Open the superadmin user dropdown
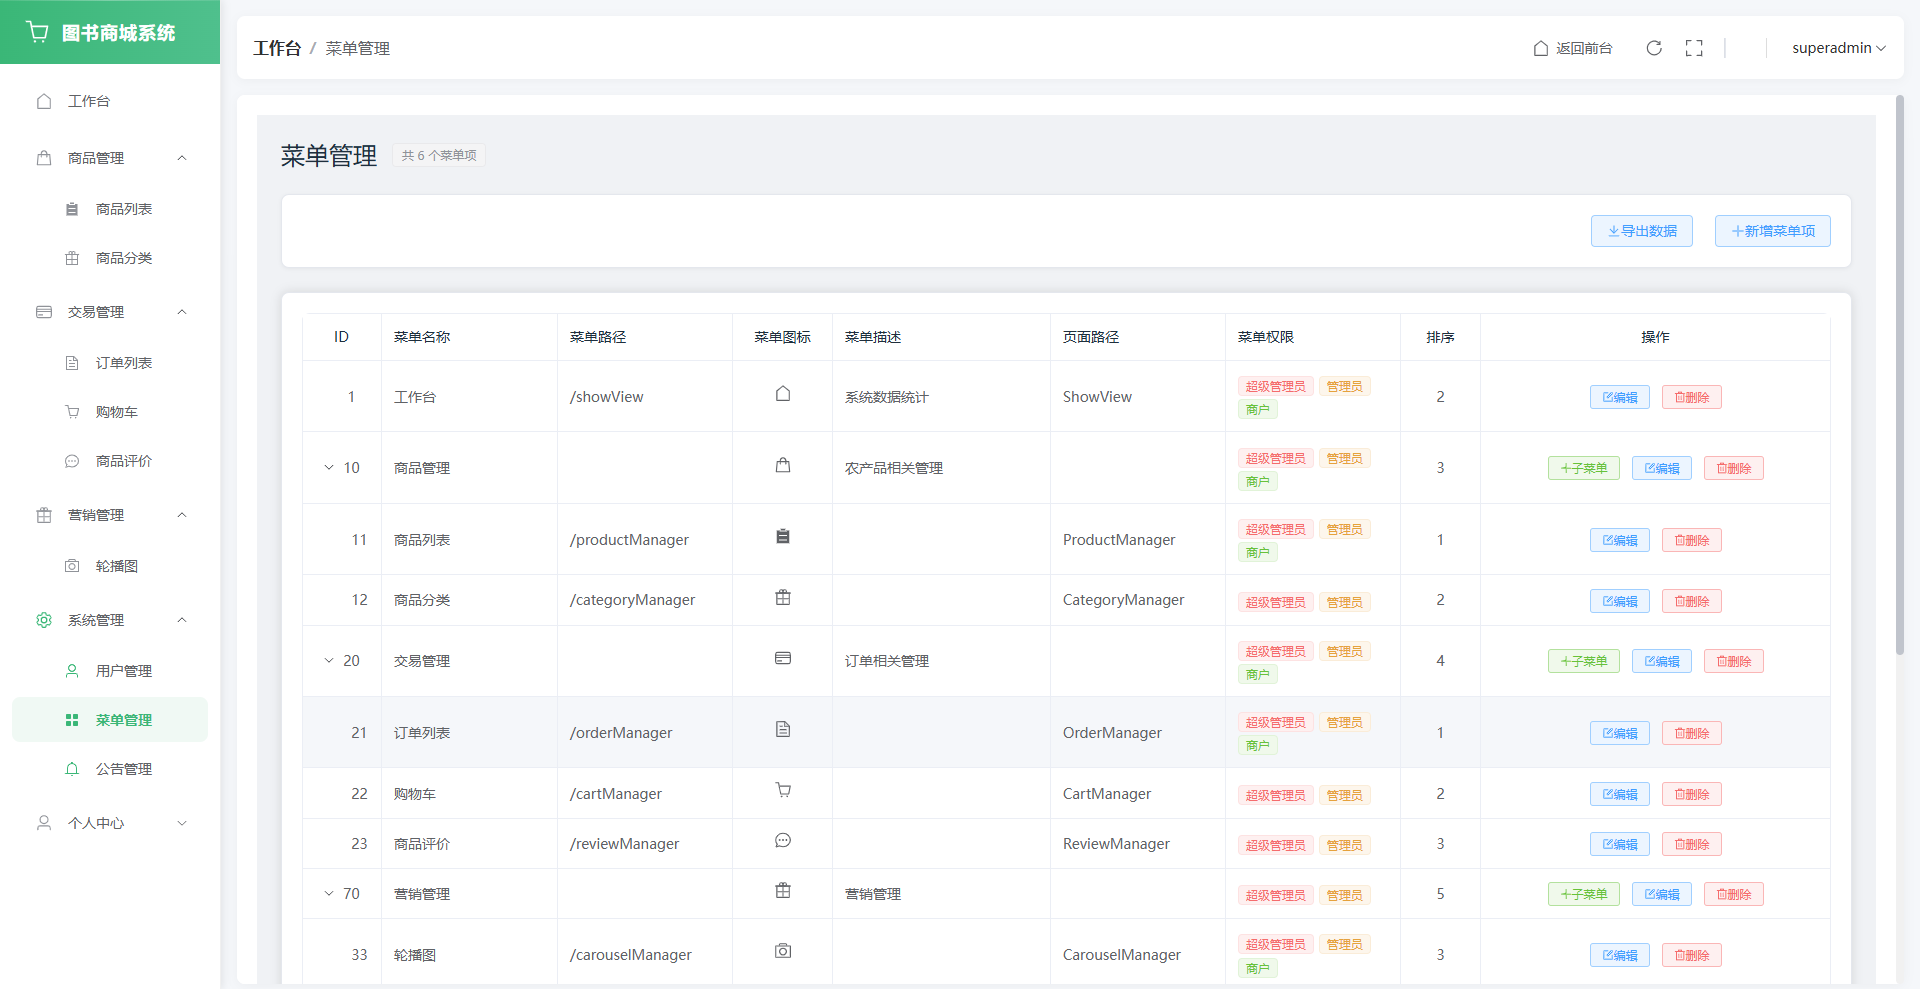This screenshot has height=989, width=1920. click(x=1838, y=48)
